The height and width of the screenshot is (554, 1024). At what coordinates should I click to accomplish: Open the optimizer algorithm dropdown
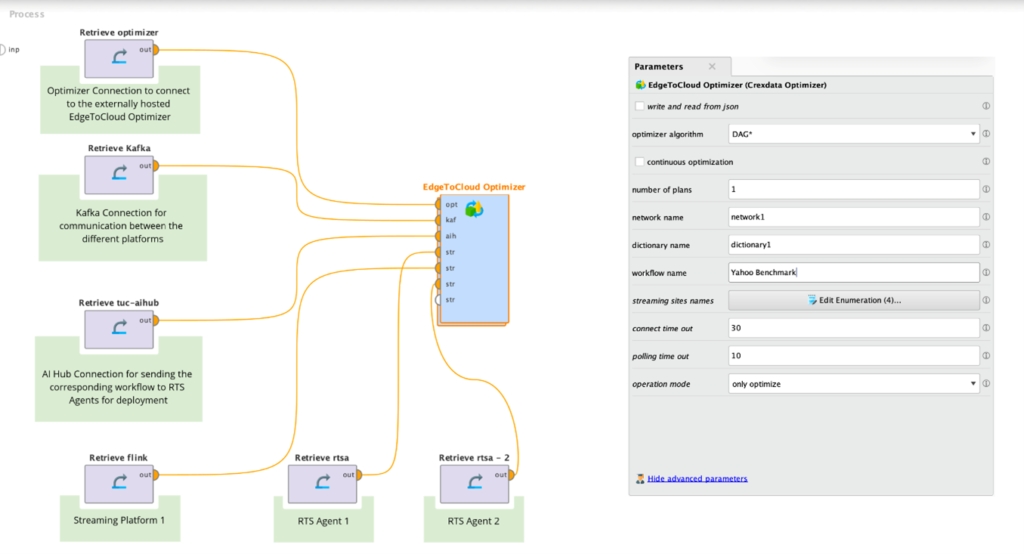click(853, 134)
